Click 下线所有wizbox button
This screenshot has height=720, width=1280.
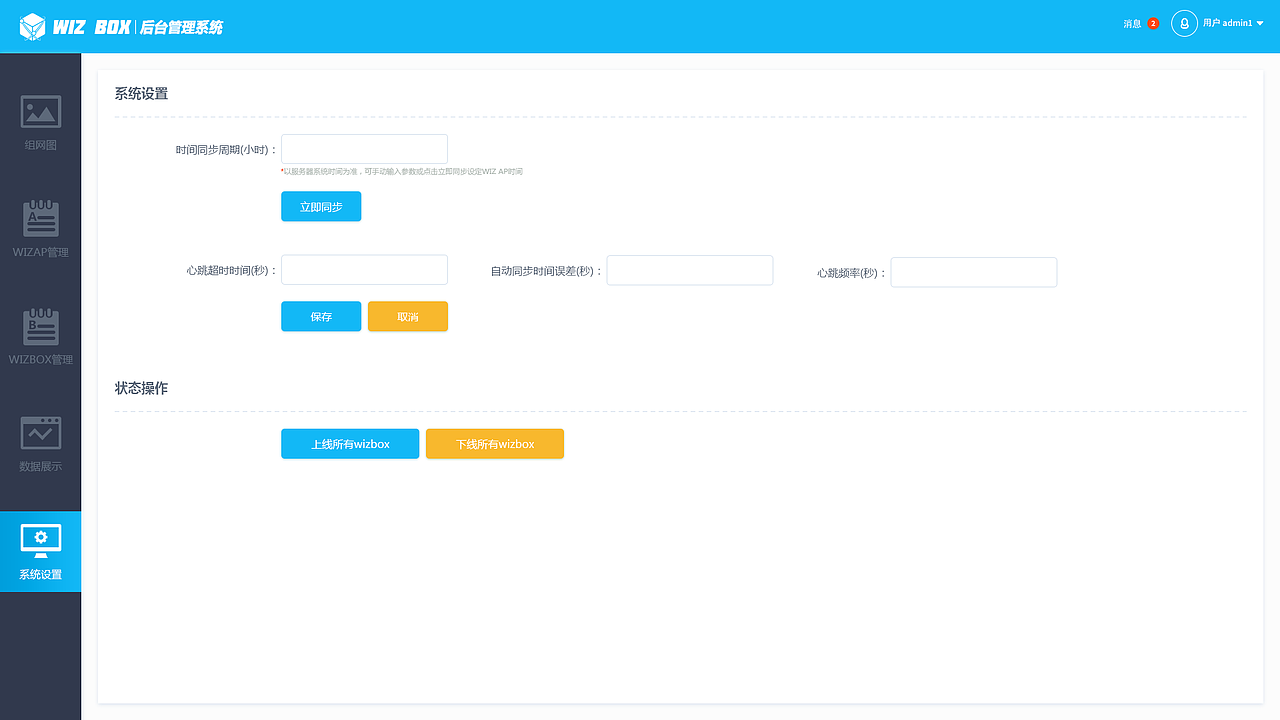click(x=495, y=444)
